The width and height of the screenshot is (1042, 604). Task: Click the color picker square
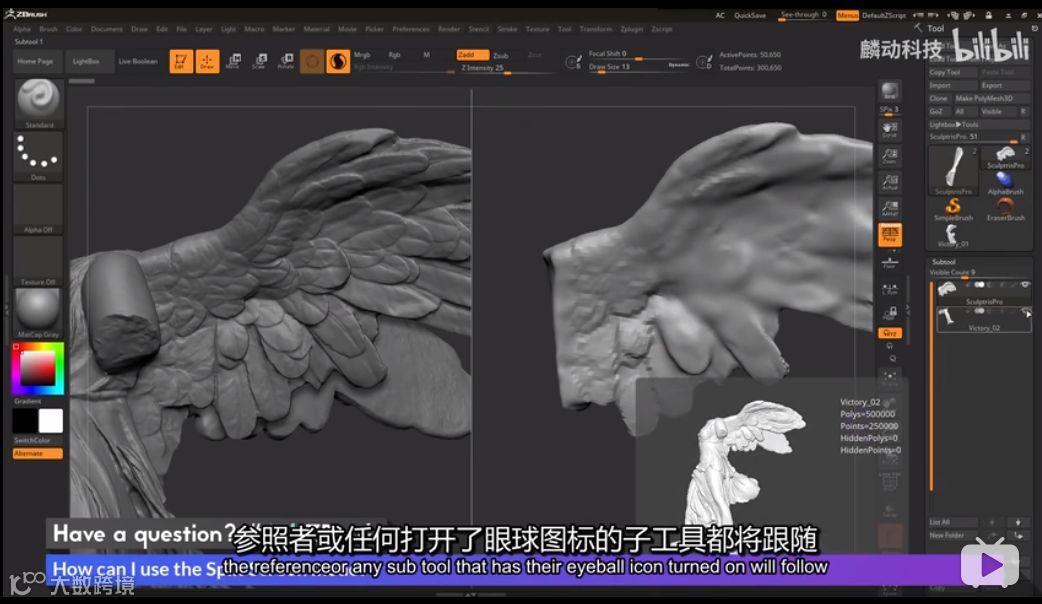point(38,368)
